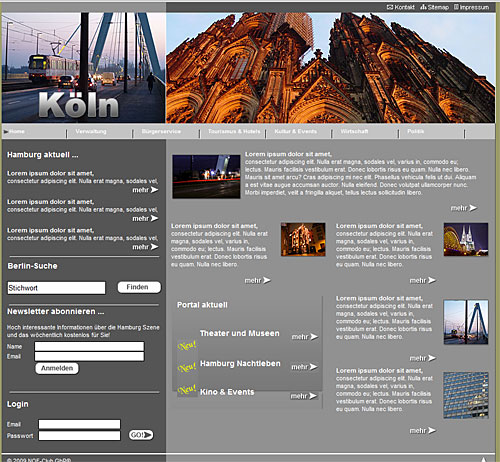
Task: Click mehr arrow under illuminated building article
Action: coord(258,280)
